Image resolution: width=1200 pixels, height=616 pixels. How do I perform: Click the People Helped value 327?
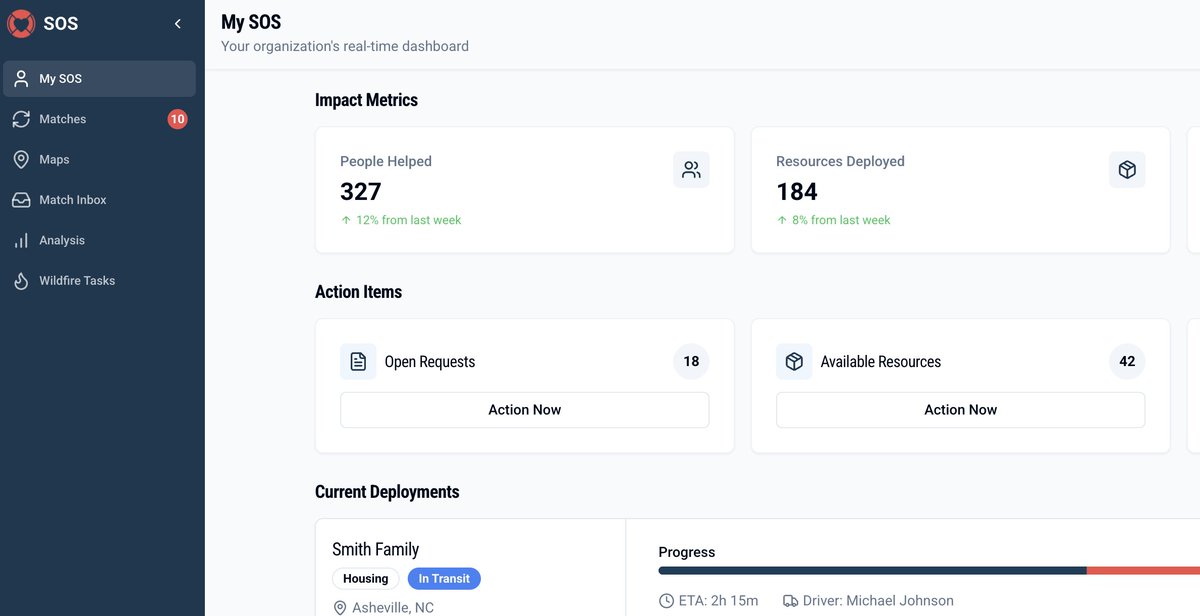tap(361, 191)
